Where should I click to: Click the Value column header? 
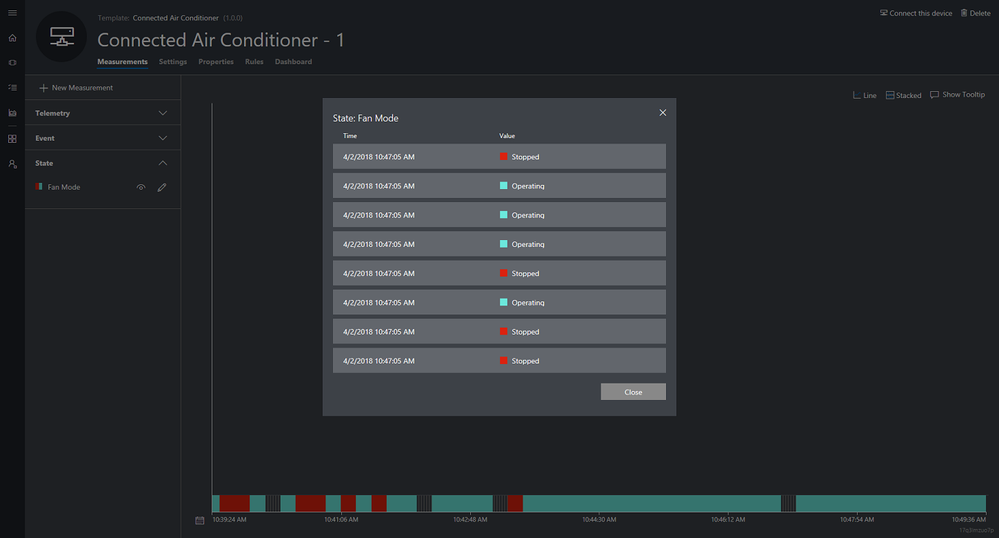pyautogui.click(x=507, y=136)
